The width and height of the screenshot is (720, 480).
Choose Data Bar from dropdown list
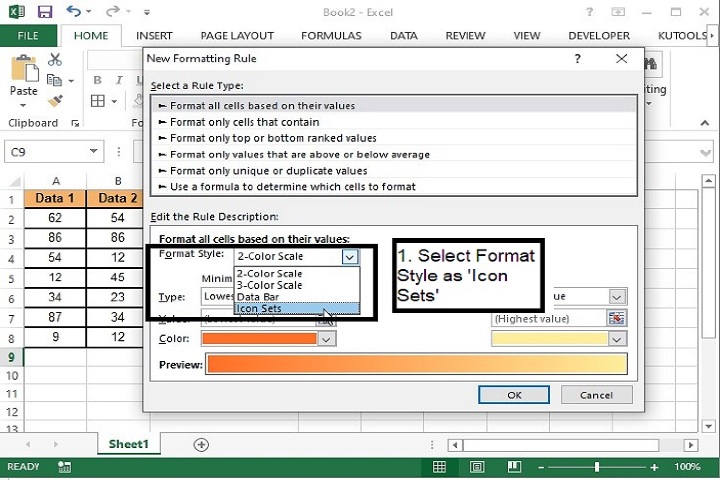coord(297,297)
